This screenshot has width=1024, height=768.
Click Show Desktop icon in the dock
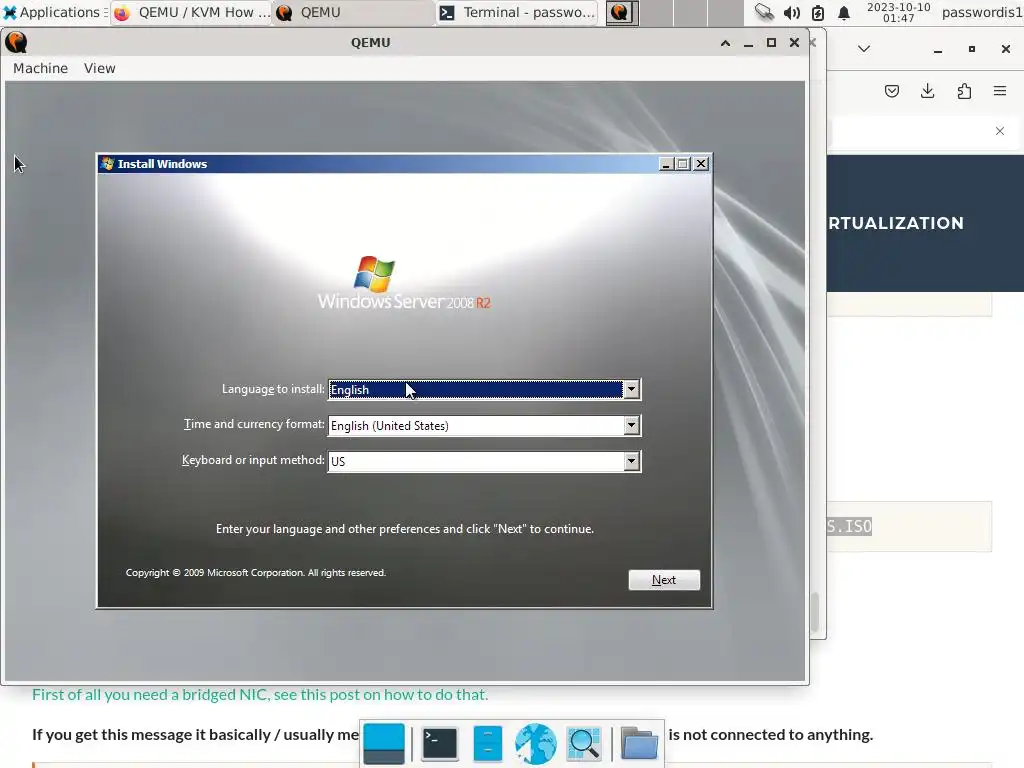coord(384,744)
